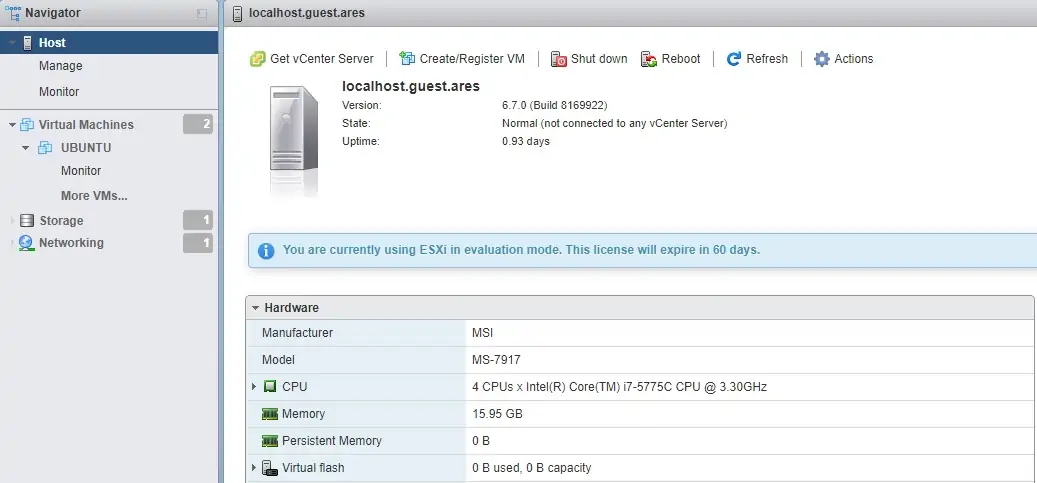Viewport: 1037px width, 483px height.
Task: Click the State value Normal text
Action: (x=614, y=123)
